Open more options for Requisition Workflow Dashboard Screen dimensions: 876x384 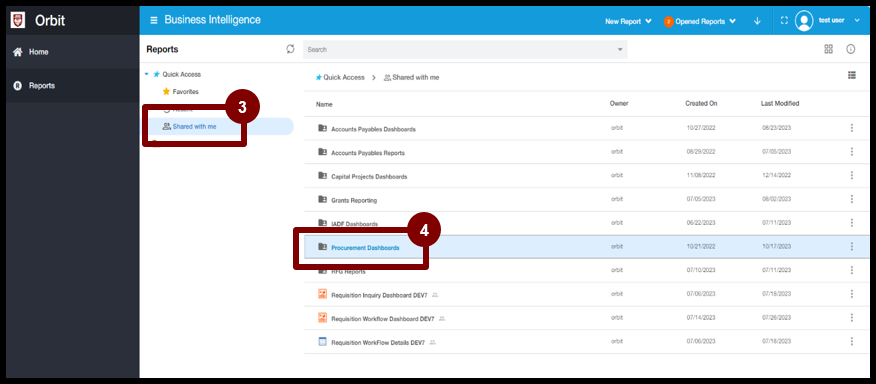click(851, 317)
